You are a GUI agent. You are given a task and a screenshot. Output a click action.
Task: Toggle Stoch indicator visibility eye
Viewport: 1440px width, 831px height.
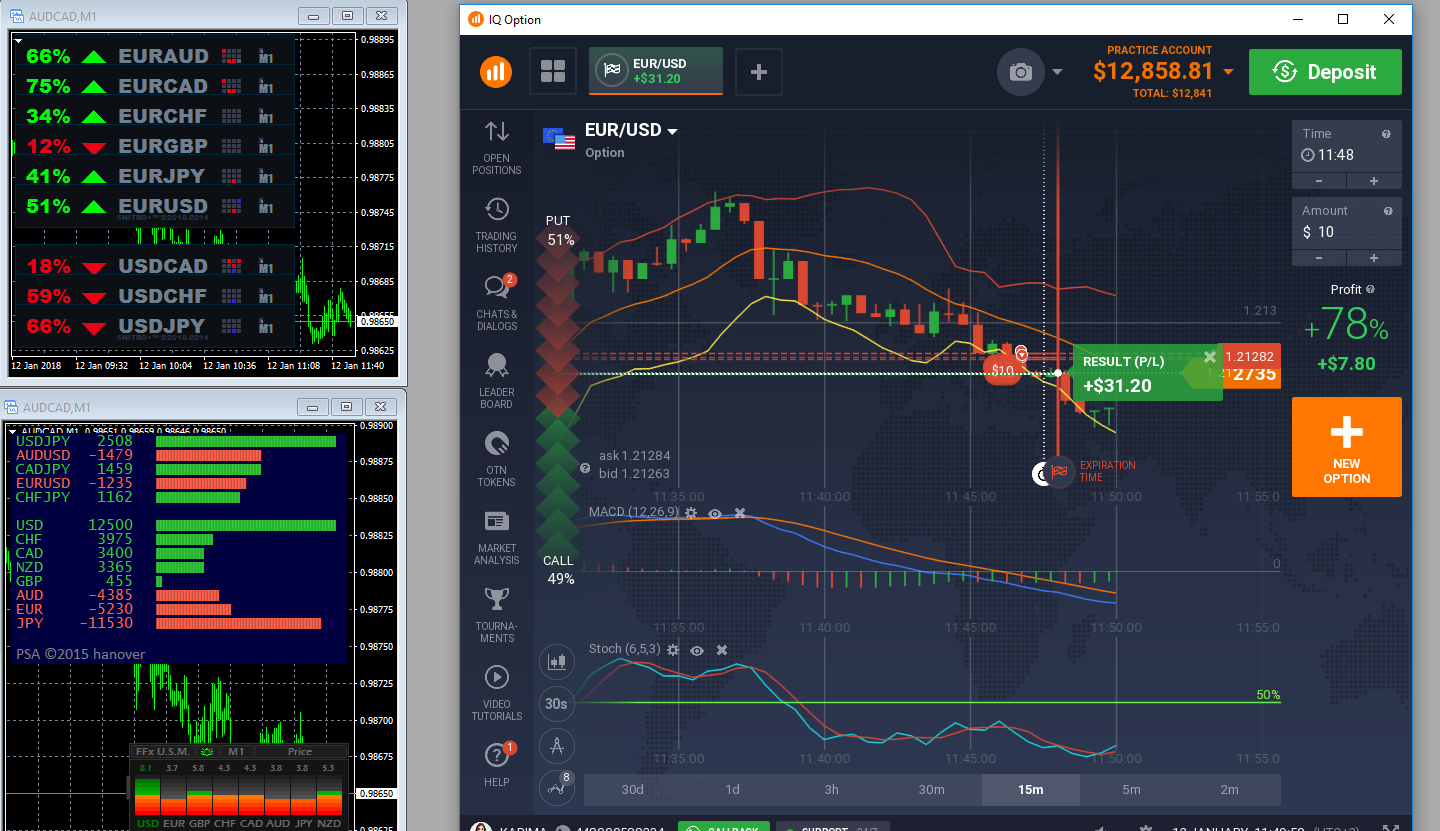tap(697, 650)
